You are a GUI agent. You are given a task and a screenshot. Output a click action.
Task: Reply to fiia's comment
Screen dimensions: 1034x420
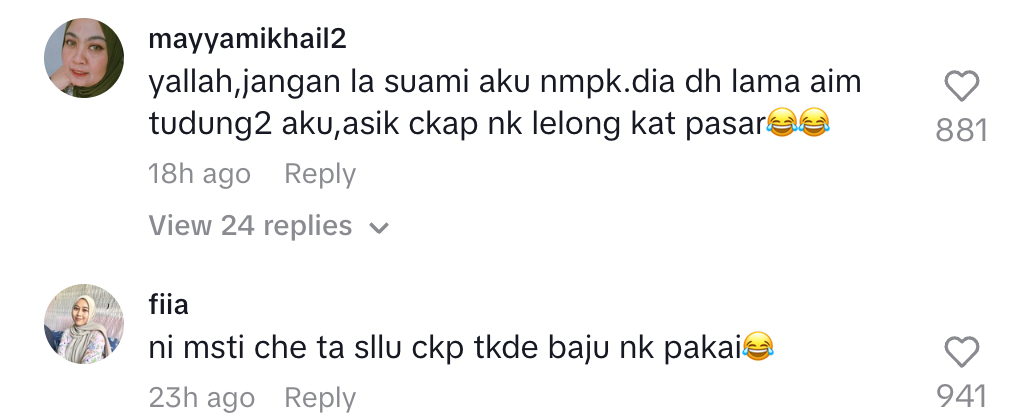(320, 398)
